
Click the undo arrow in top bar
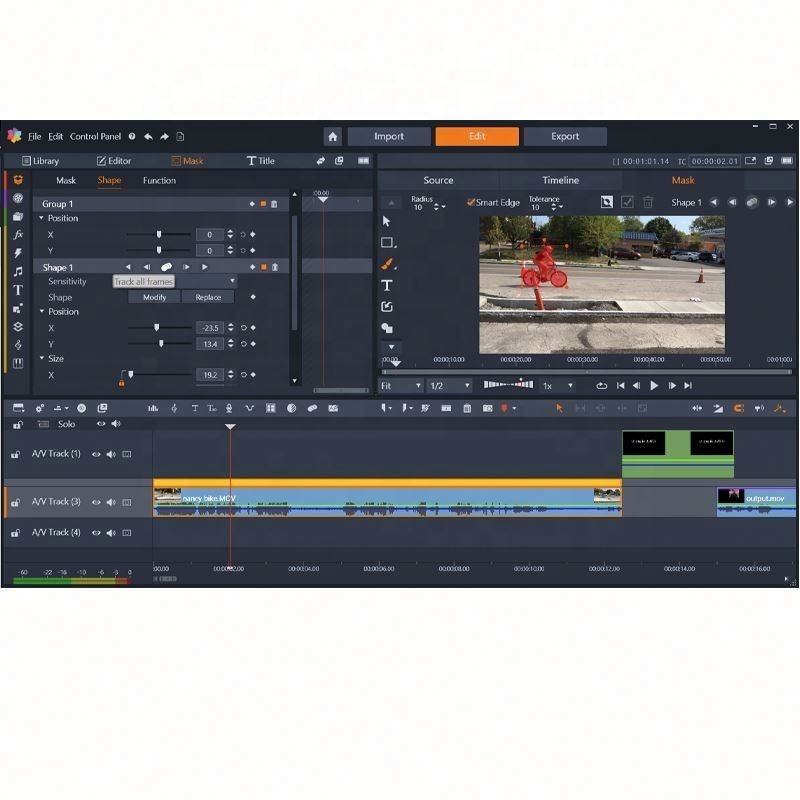148,137
